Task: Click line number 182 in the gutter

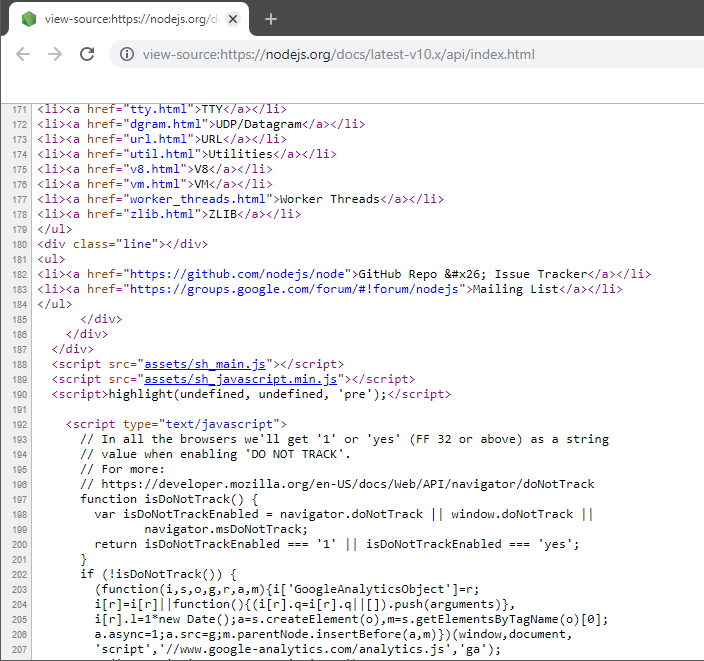Action: 19,274
